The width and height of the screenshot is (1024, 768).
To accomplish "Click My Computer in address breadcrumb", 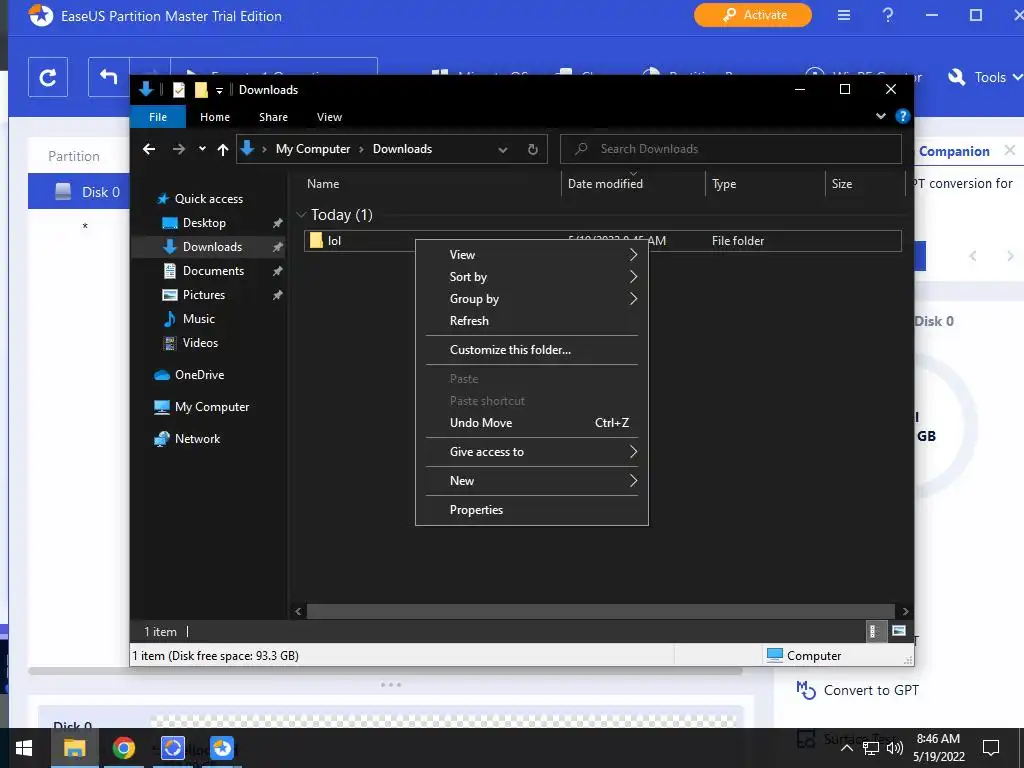I will coord(313,149).
